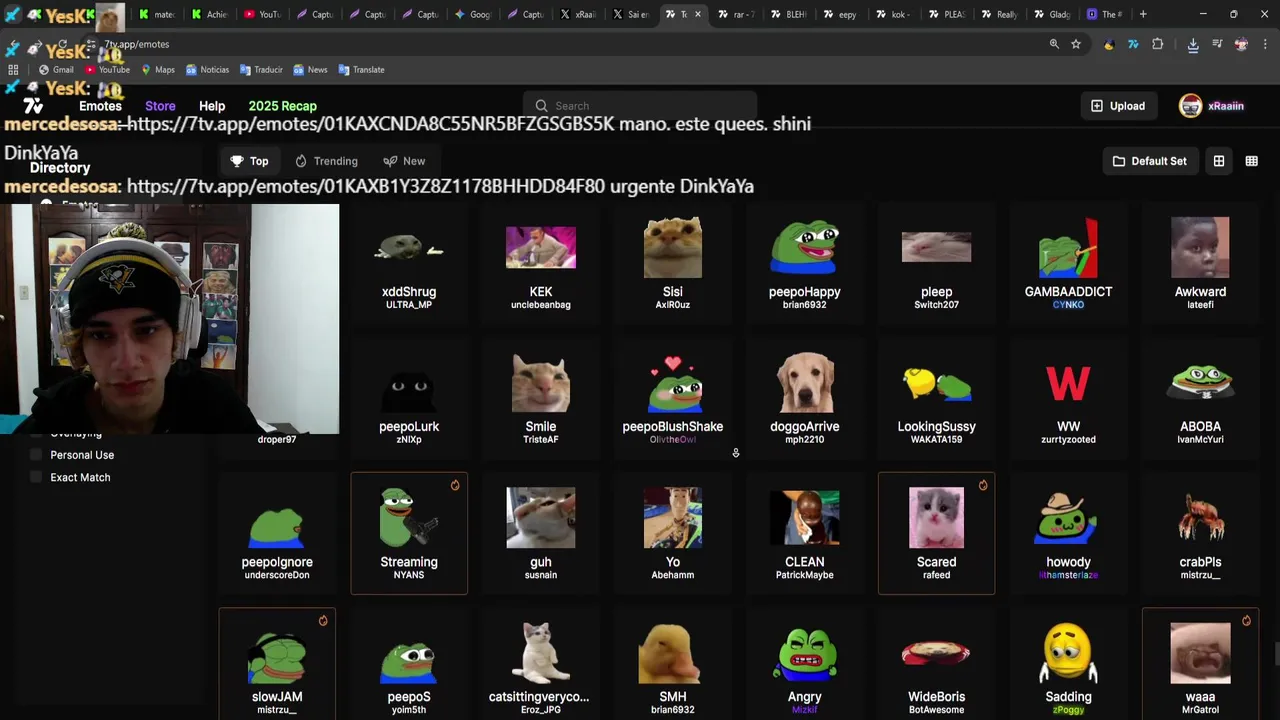The height and width of the screenshot is (720, 1280).
Task: Open the peepoS emote
Action: [409, 664]
